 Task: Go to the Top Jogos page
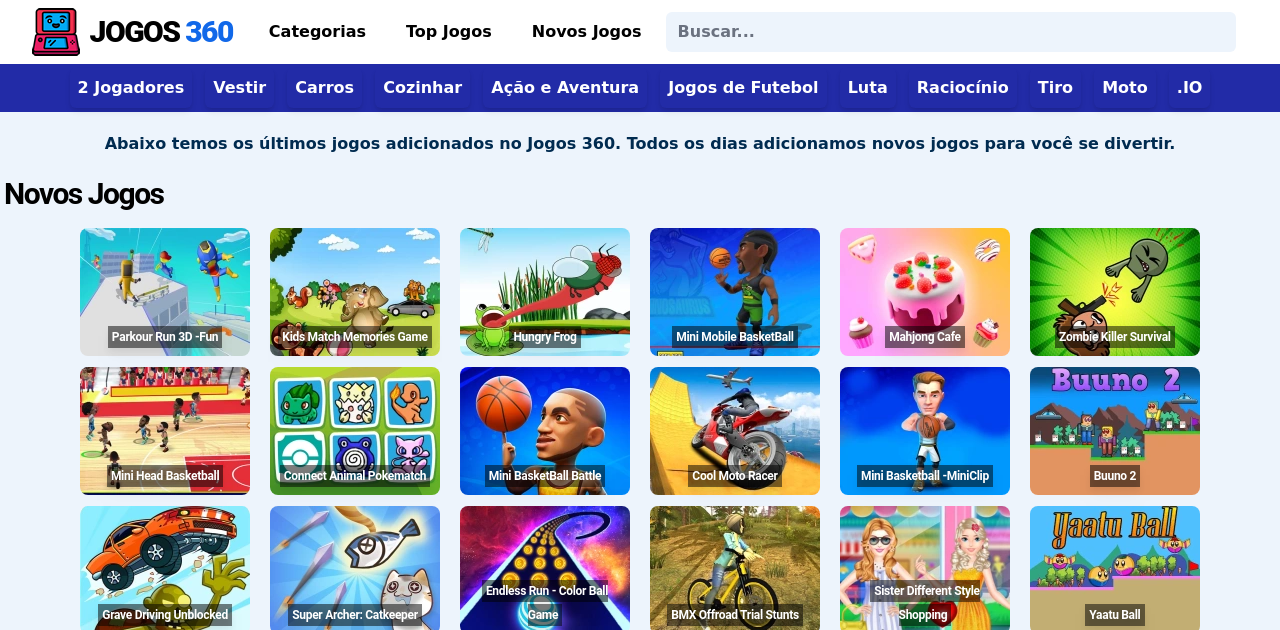coord(449,32)
